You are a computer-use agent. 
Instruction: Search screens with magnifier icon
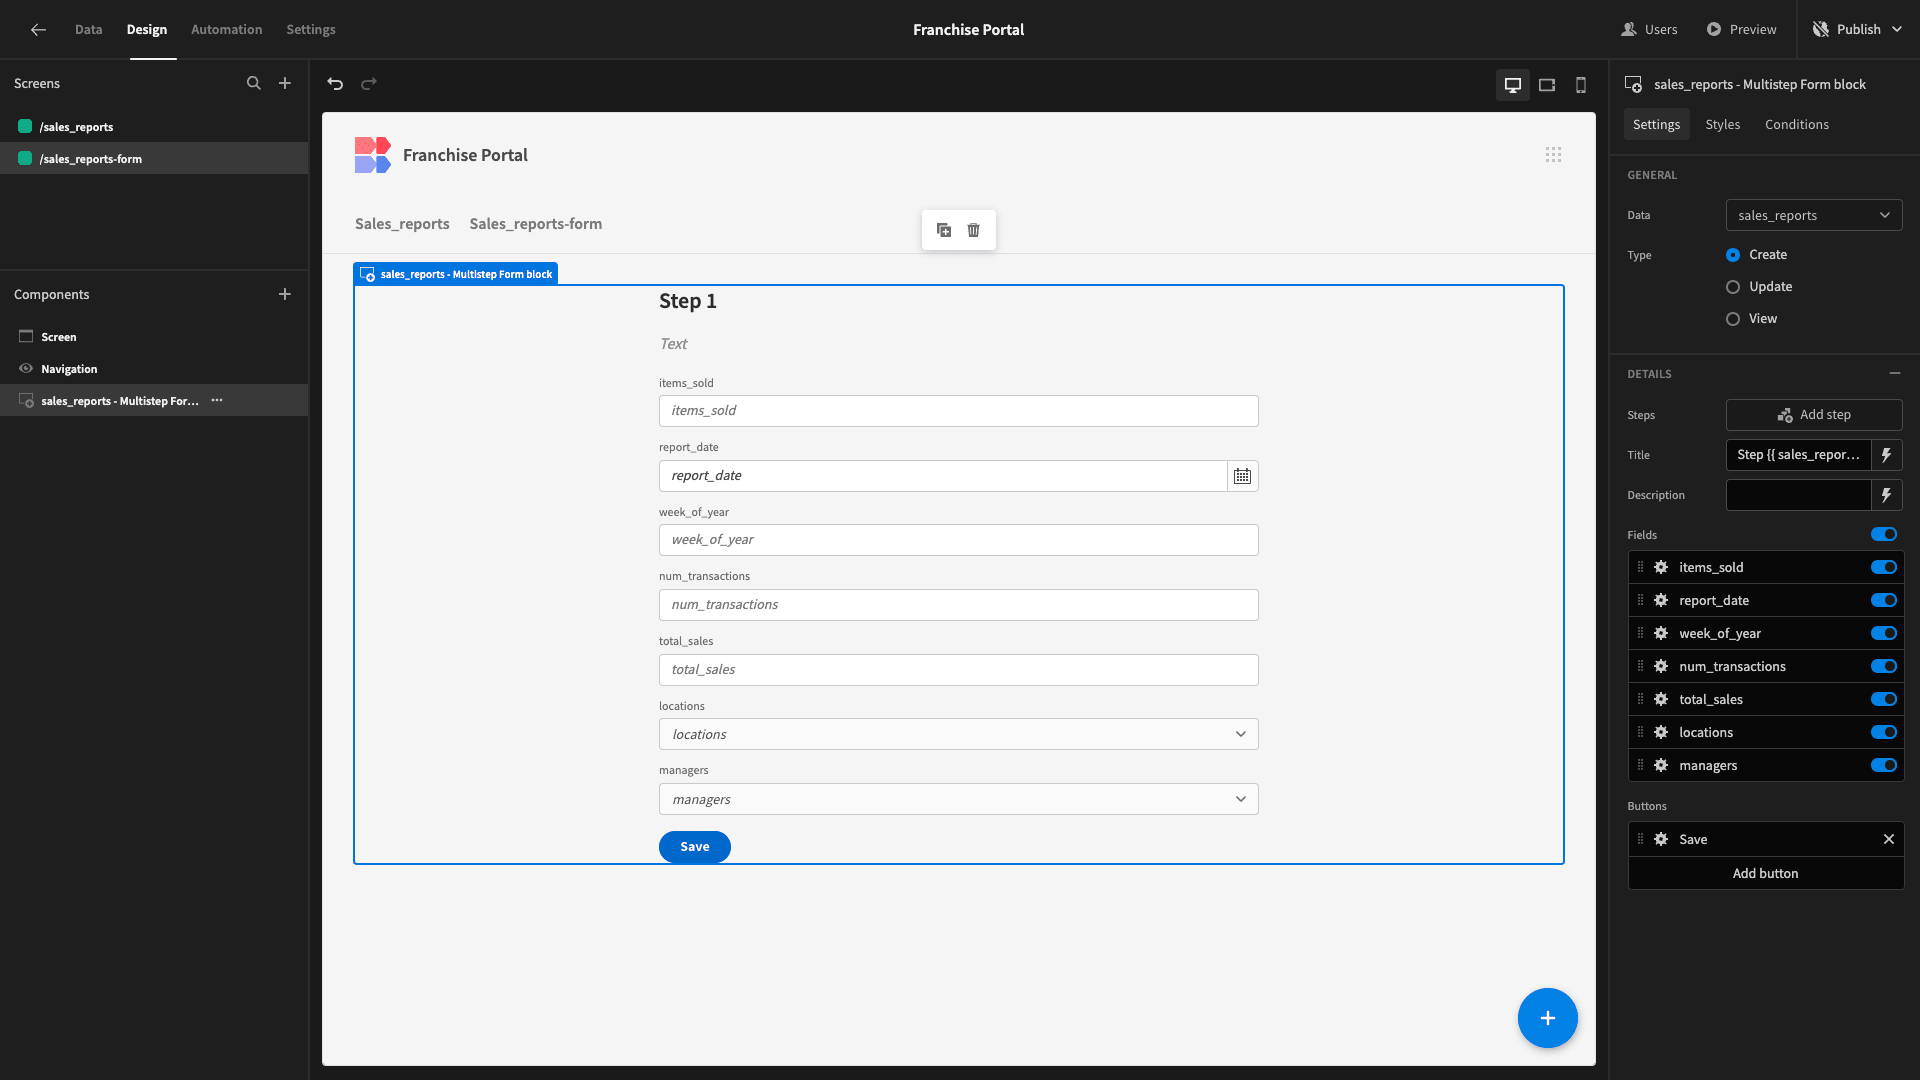(254, 84)
